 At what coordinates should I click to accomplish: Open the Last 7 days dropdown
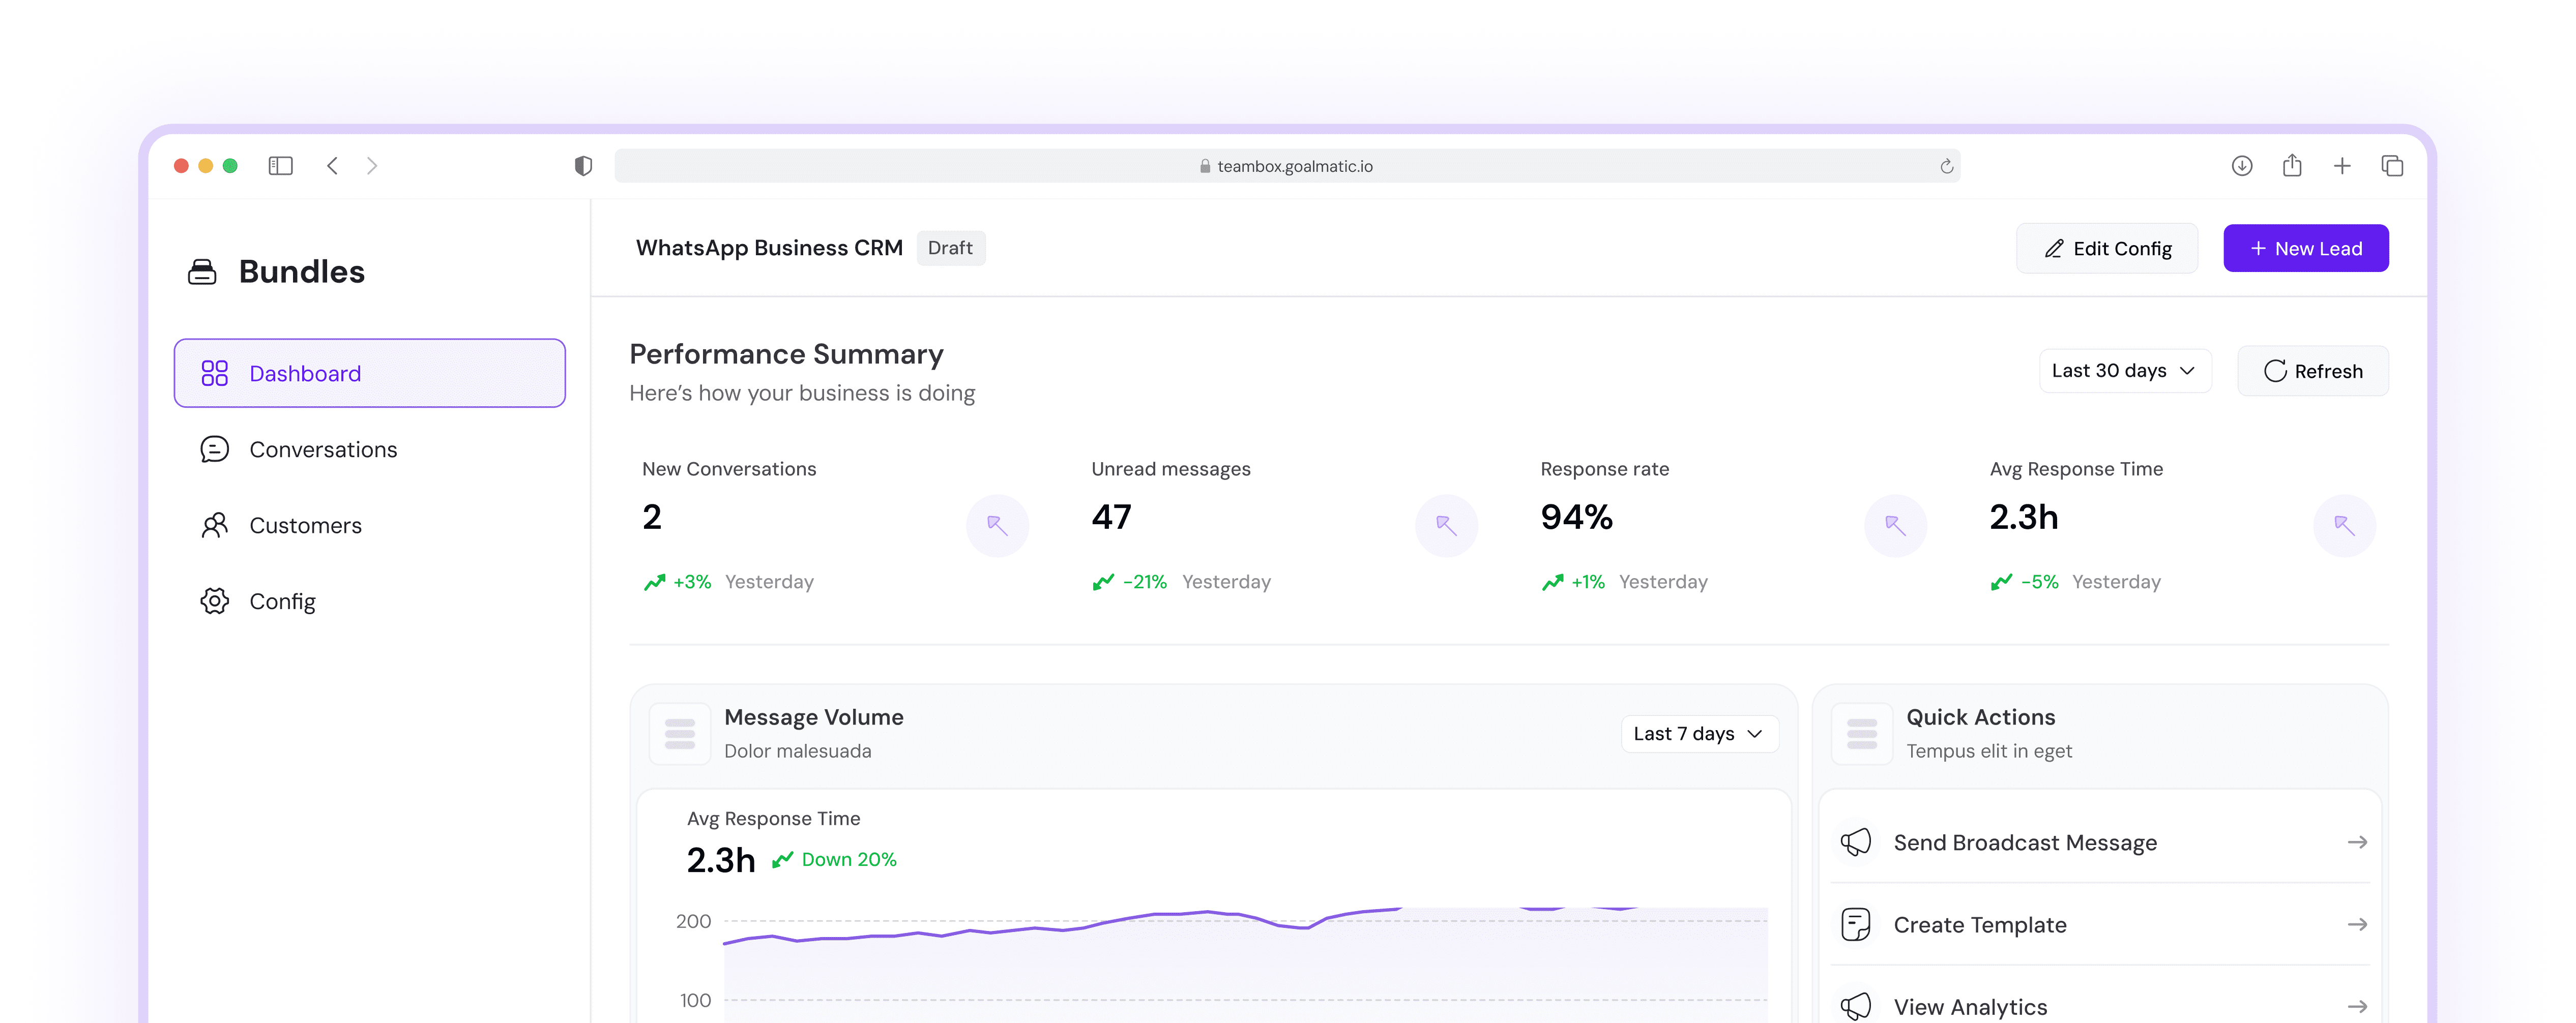click(x=1698, y=734)
